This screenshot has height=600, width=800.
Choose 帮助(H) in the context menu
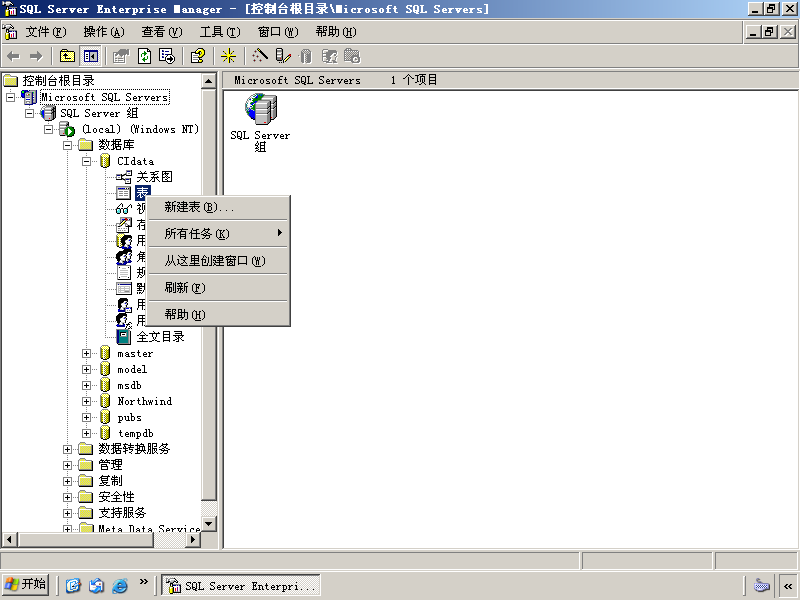(218, 315)
